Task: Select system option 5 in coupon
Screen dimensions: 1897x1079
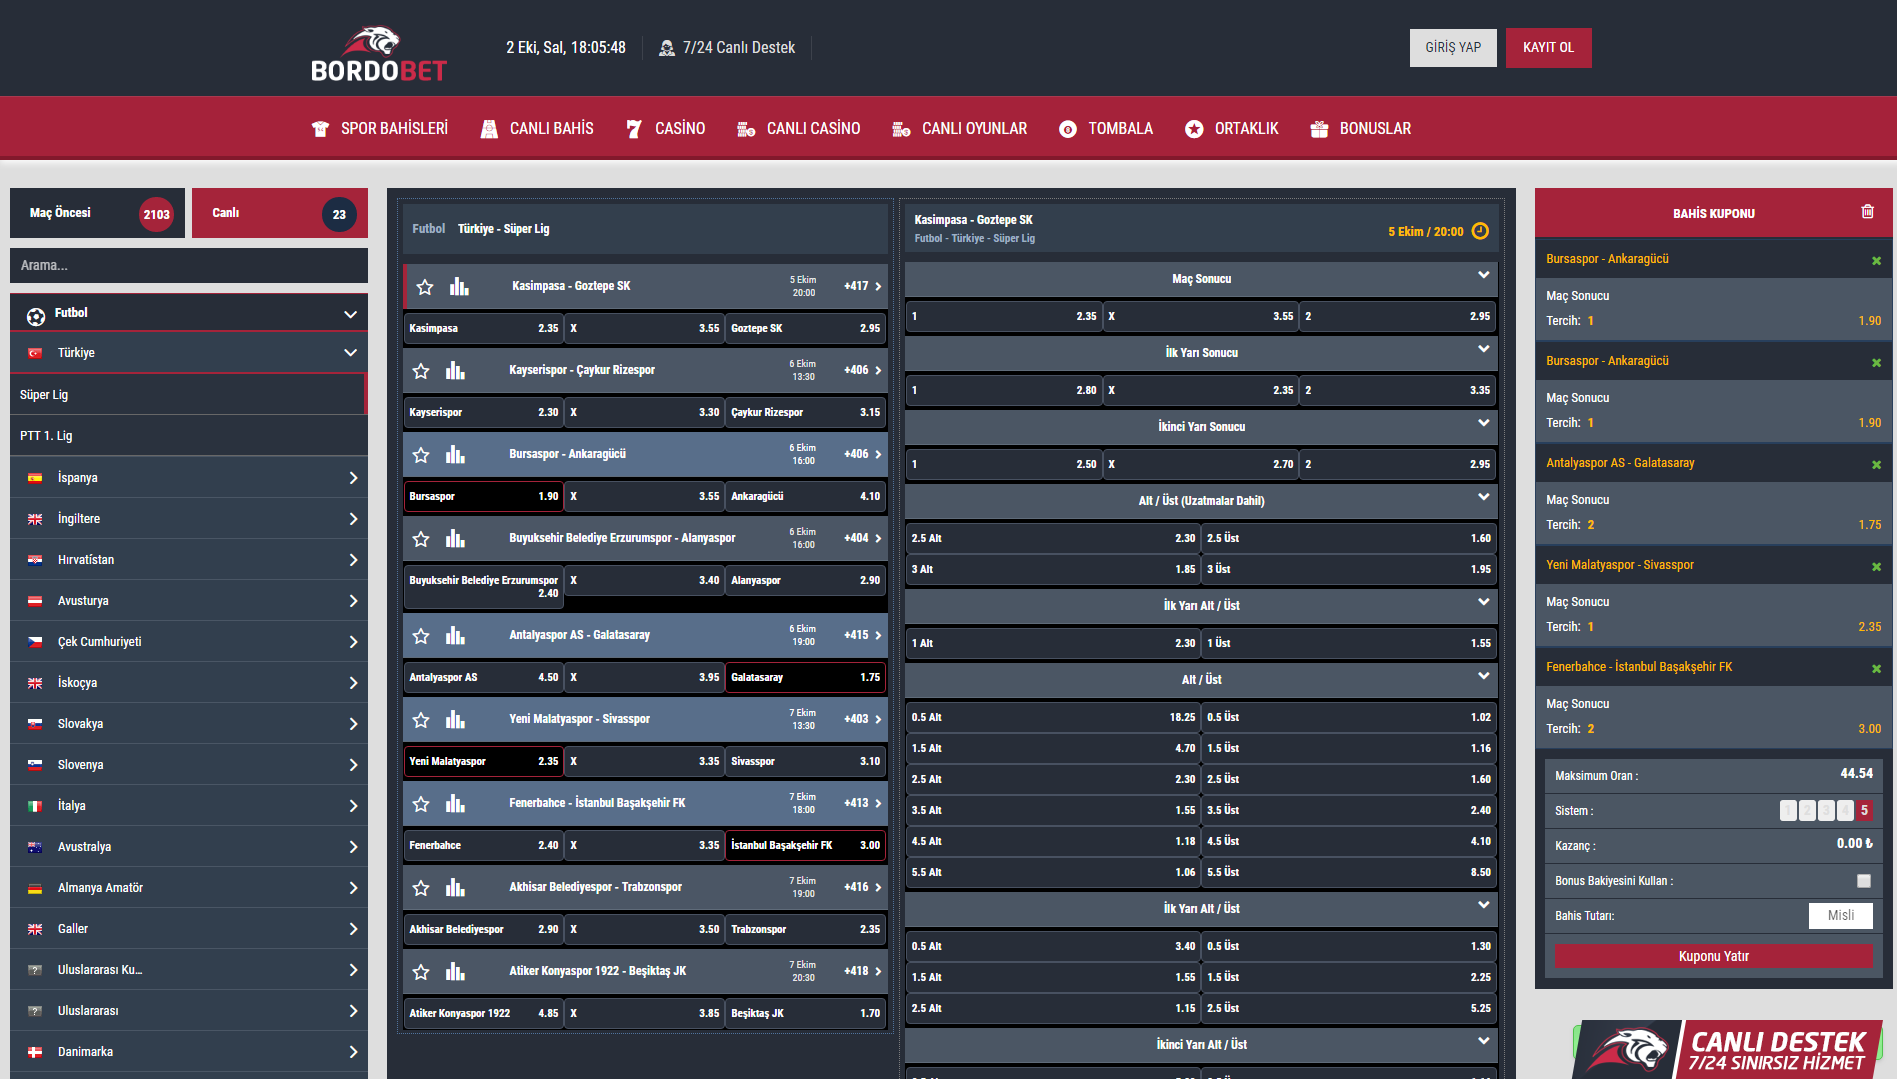Action: pos(1864,811)
